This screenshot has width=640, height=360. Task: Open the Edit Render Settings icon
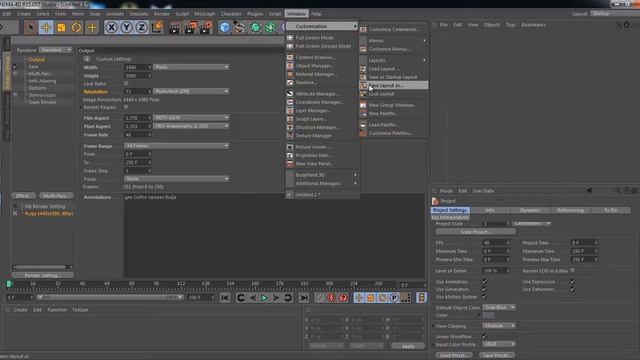(x=206, y=27)
